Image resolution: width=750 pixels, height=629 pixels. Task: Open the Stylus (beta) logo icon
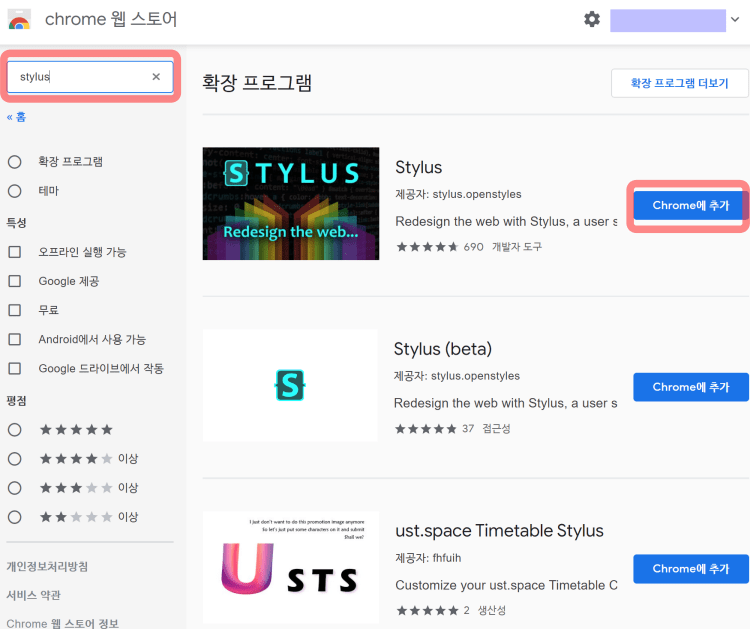(x=290, y=385)
